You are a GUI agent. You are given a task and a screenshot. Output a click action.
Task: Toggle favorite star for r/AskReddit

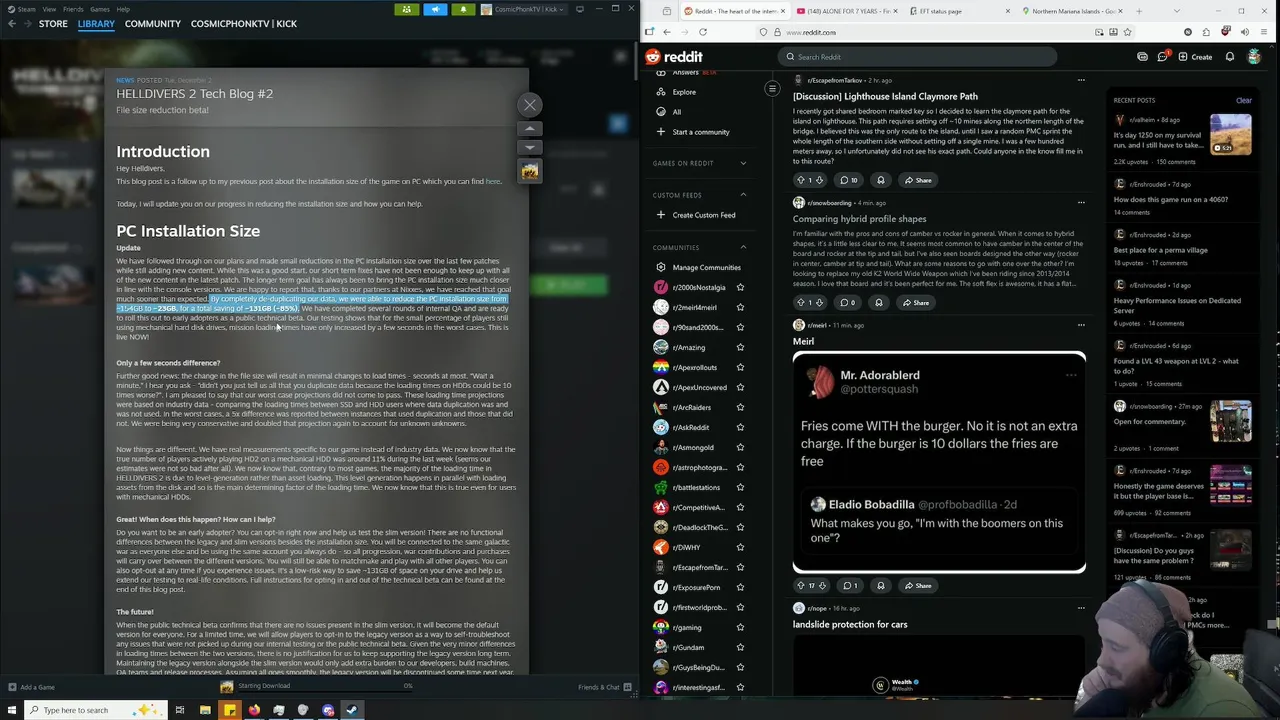(740, 427)
